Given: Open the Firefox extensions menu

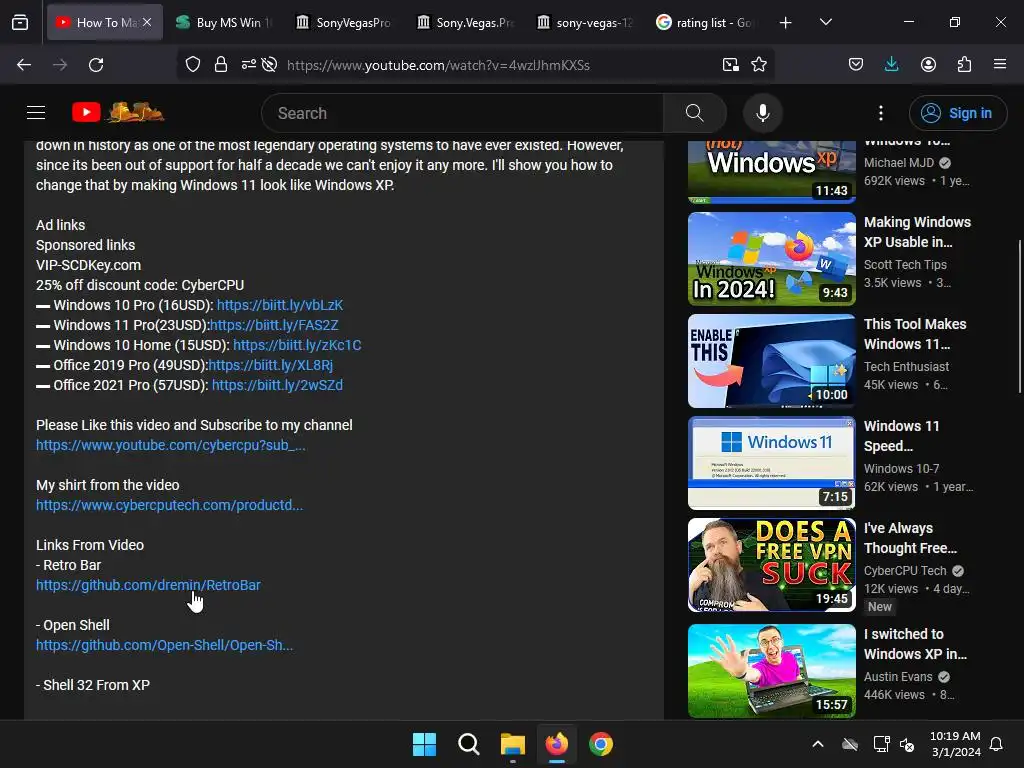Looking at the screenshot, I should coord(964,65).
